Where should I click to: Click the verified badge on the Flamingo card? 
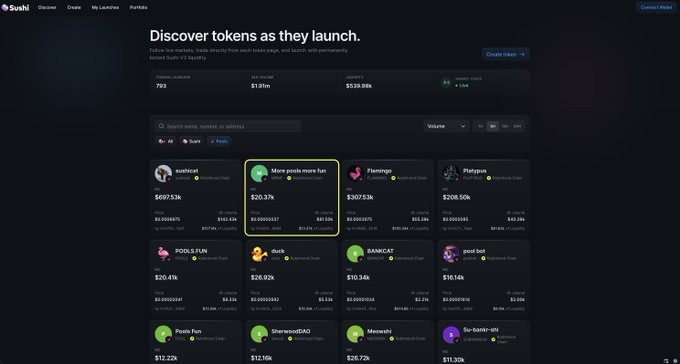(393, 178)
